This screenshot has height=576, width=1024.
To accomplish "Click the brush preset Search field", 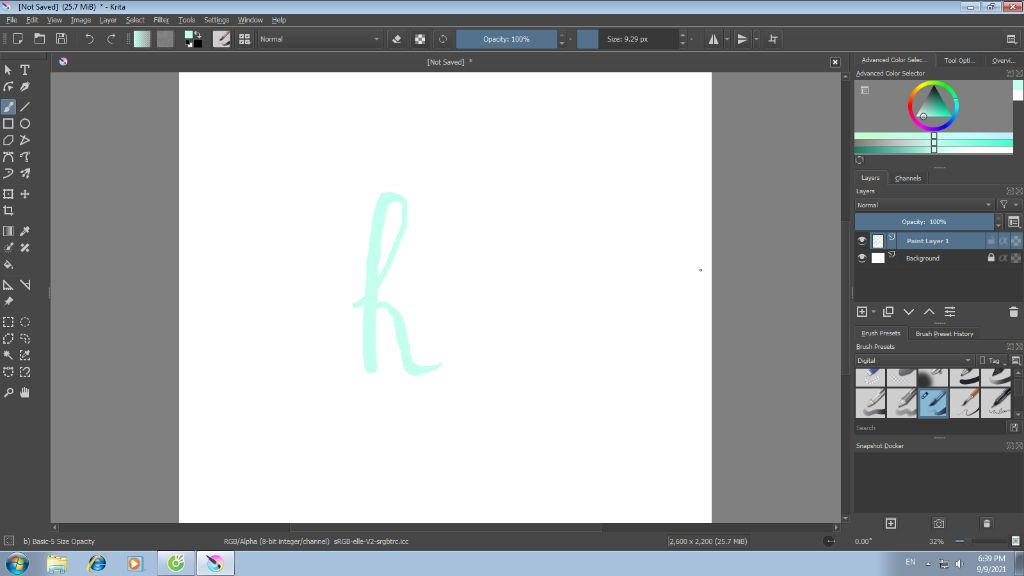I will click(930, 428).
